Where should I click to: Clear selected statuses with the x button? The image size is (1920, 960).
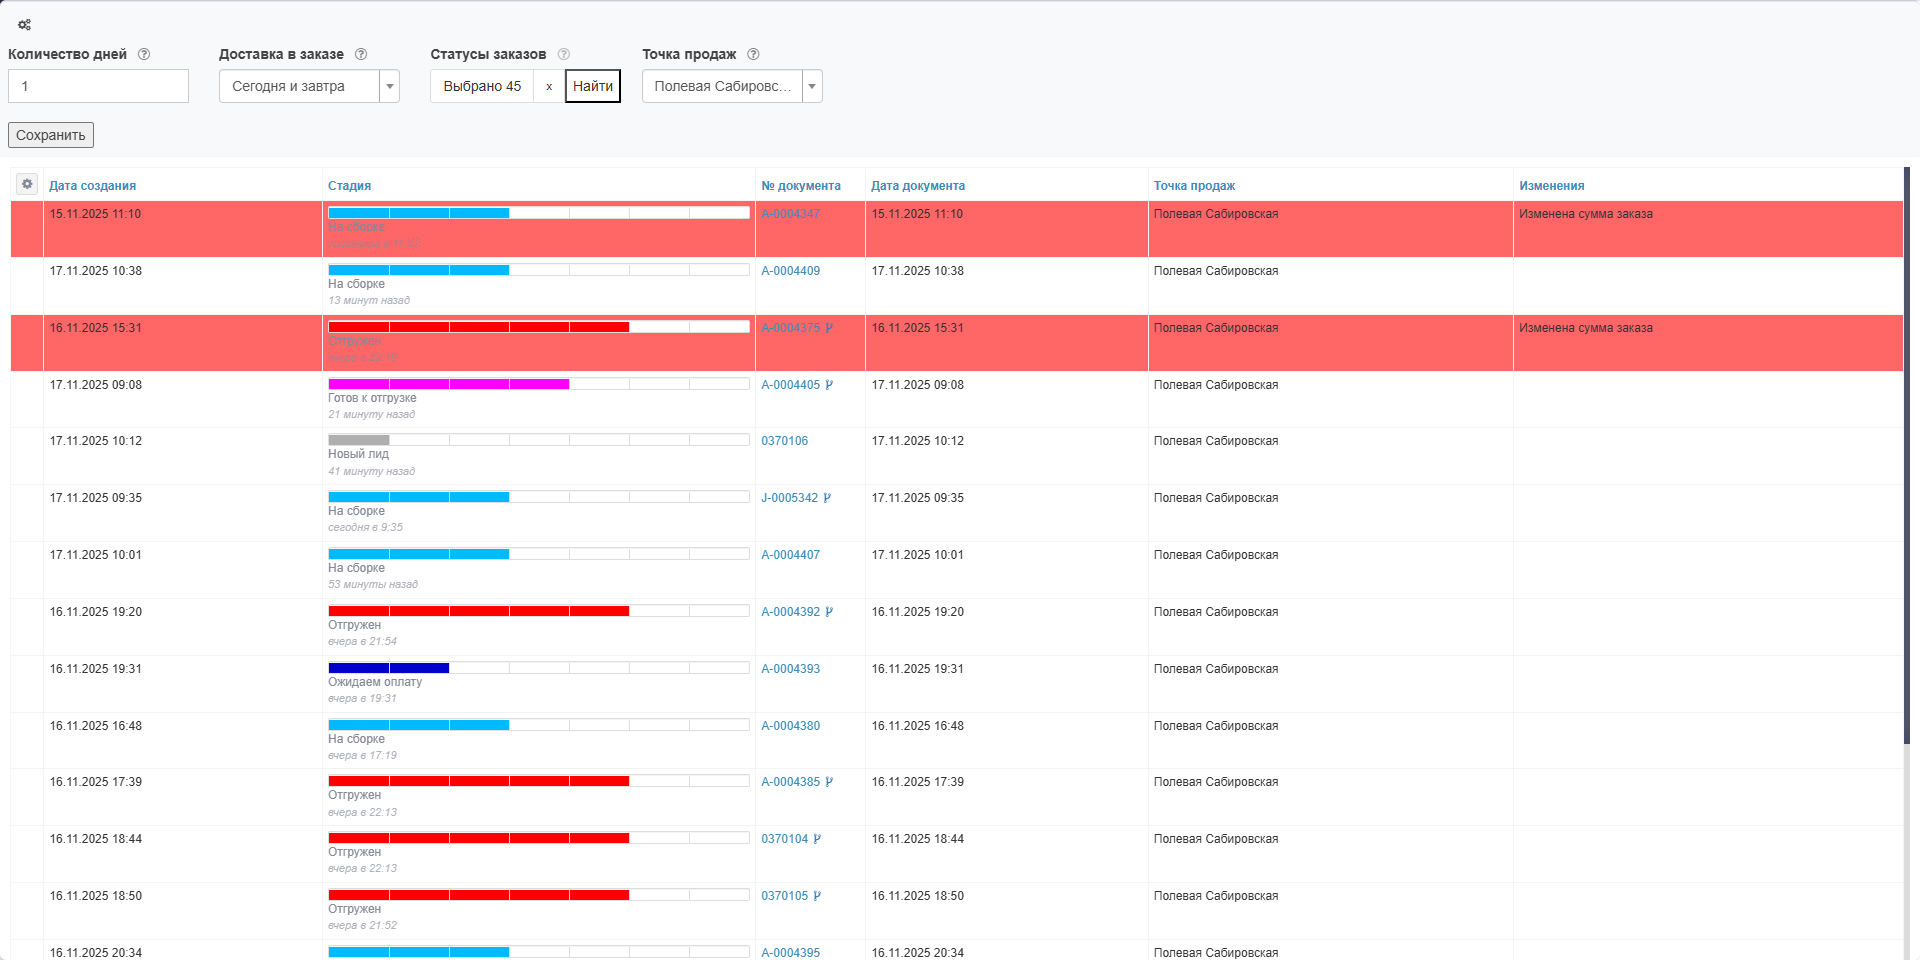(549, 86)
